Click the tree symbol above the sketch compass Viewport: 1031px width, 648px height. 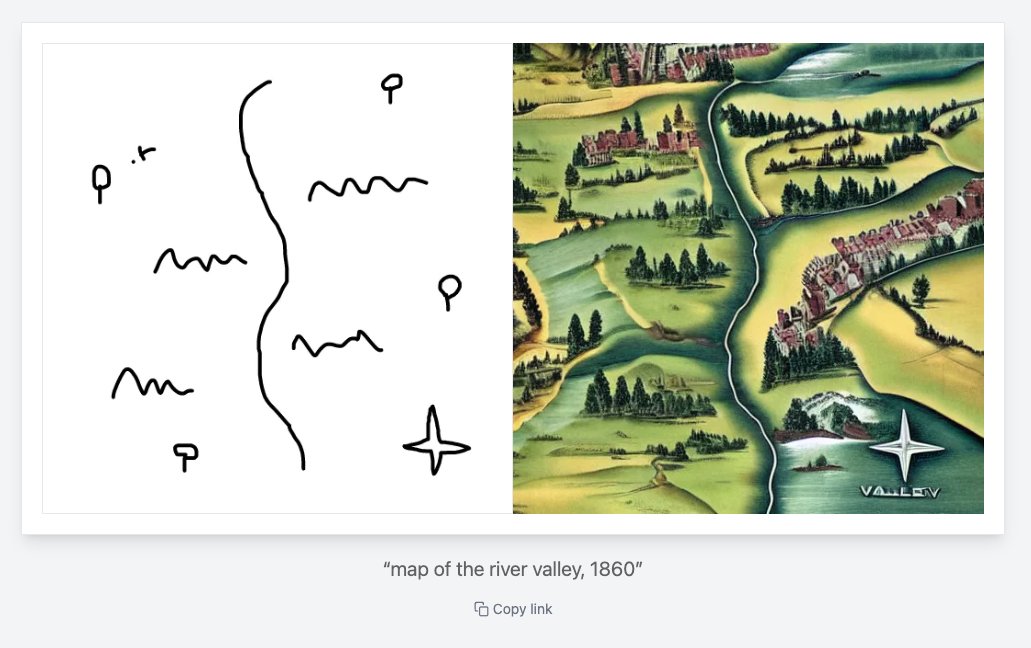coord(450,291)
